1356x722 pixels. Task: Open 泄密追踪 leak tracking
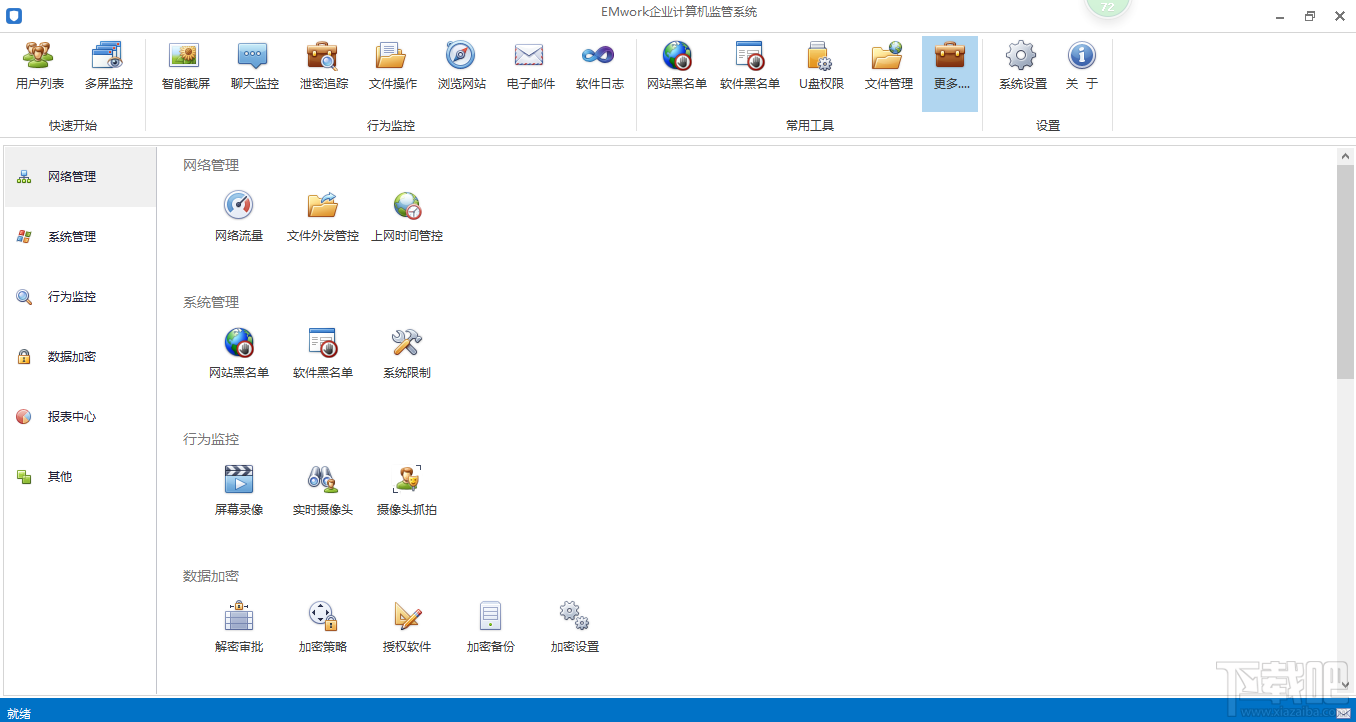pos(322,64)
